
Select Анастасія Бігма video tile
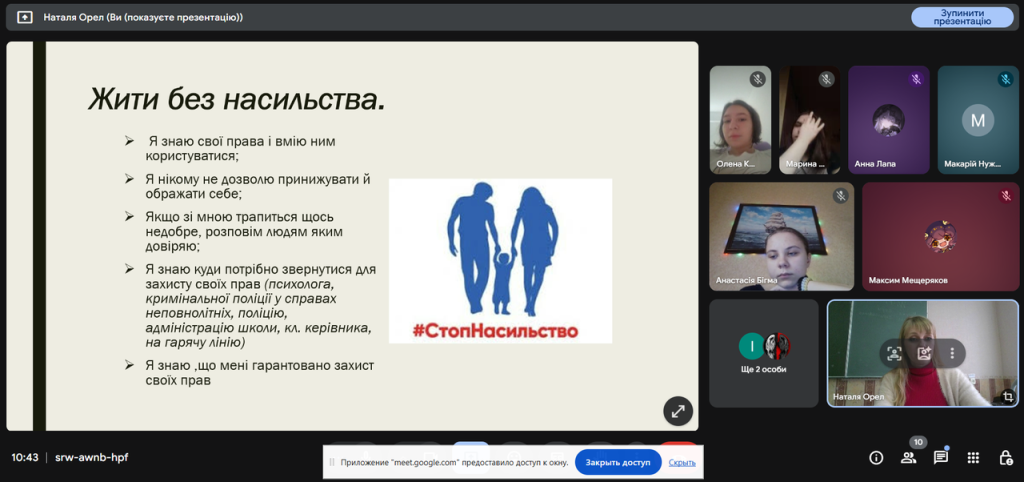(782, 237)
